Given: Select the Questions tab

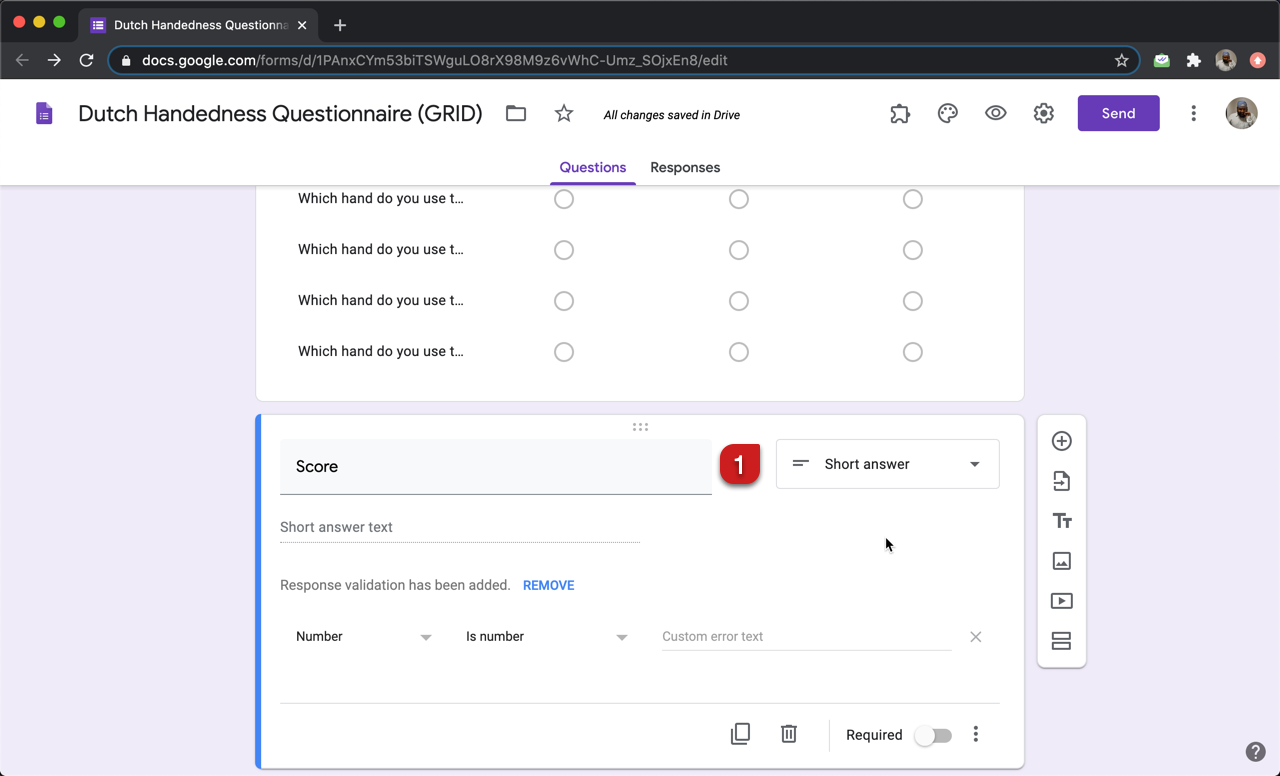Looking at the screenshot, I should pyautogui.click(x=592, y=168).
